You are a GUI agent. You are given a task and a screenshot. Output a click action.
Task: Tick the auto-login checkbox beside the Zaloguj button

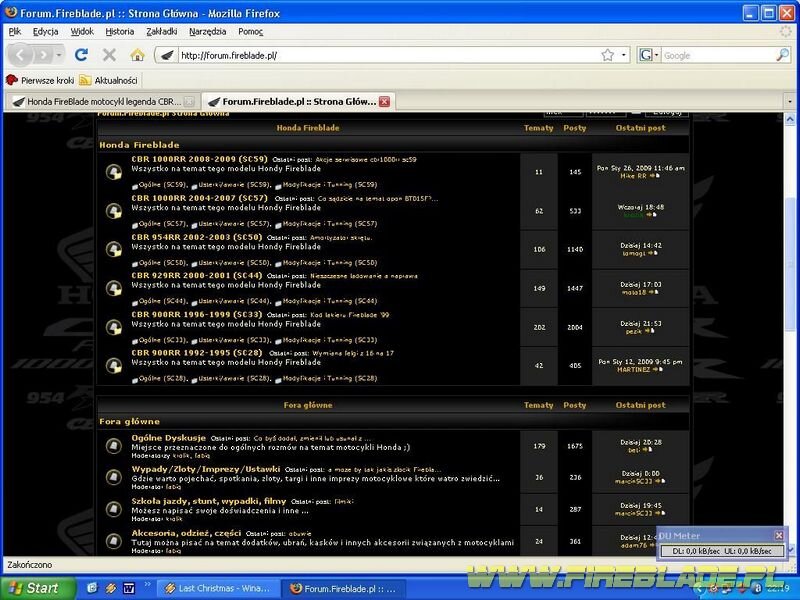tap(637, 113)
